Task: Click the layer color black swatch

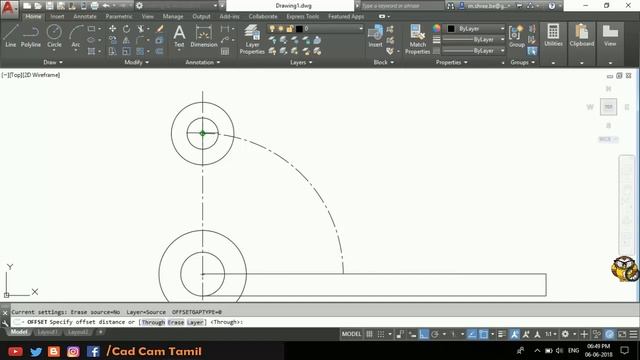Action: point(299,29)
